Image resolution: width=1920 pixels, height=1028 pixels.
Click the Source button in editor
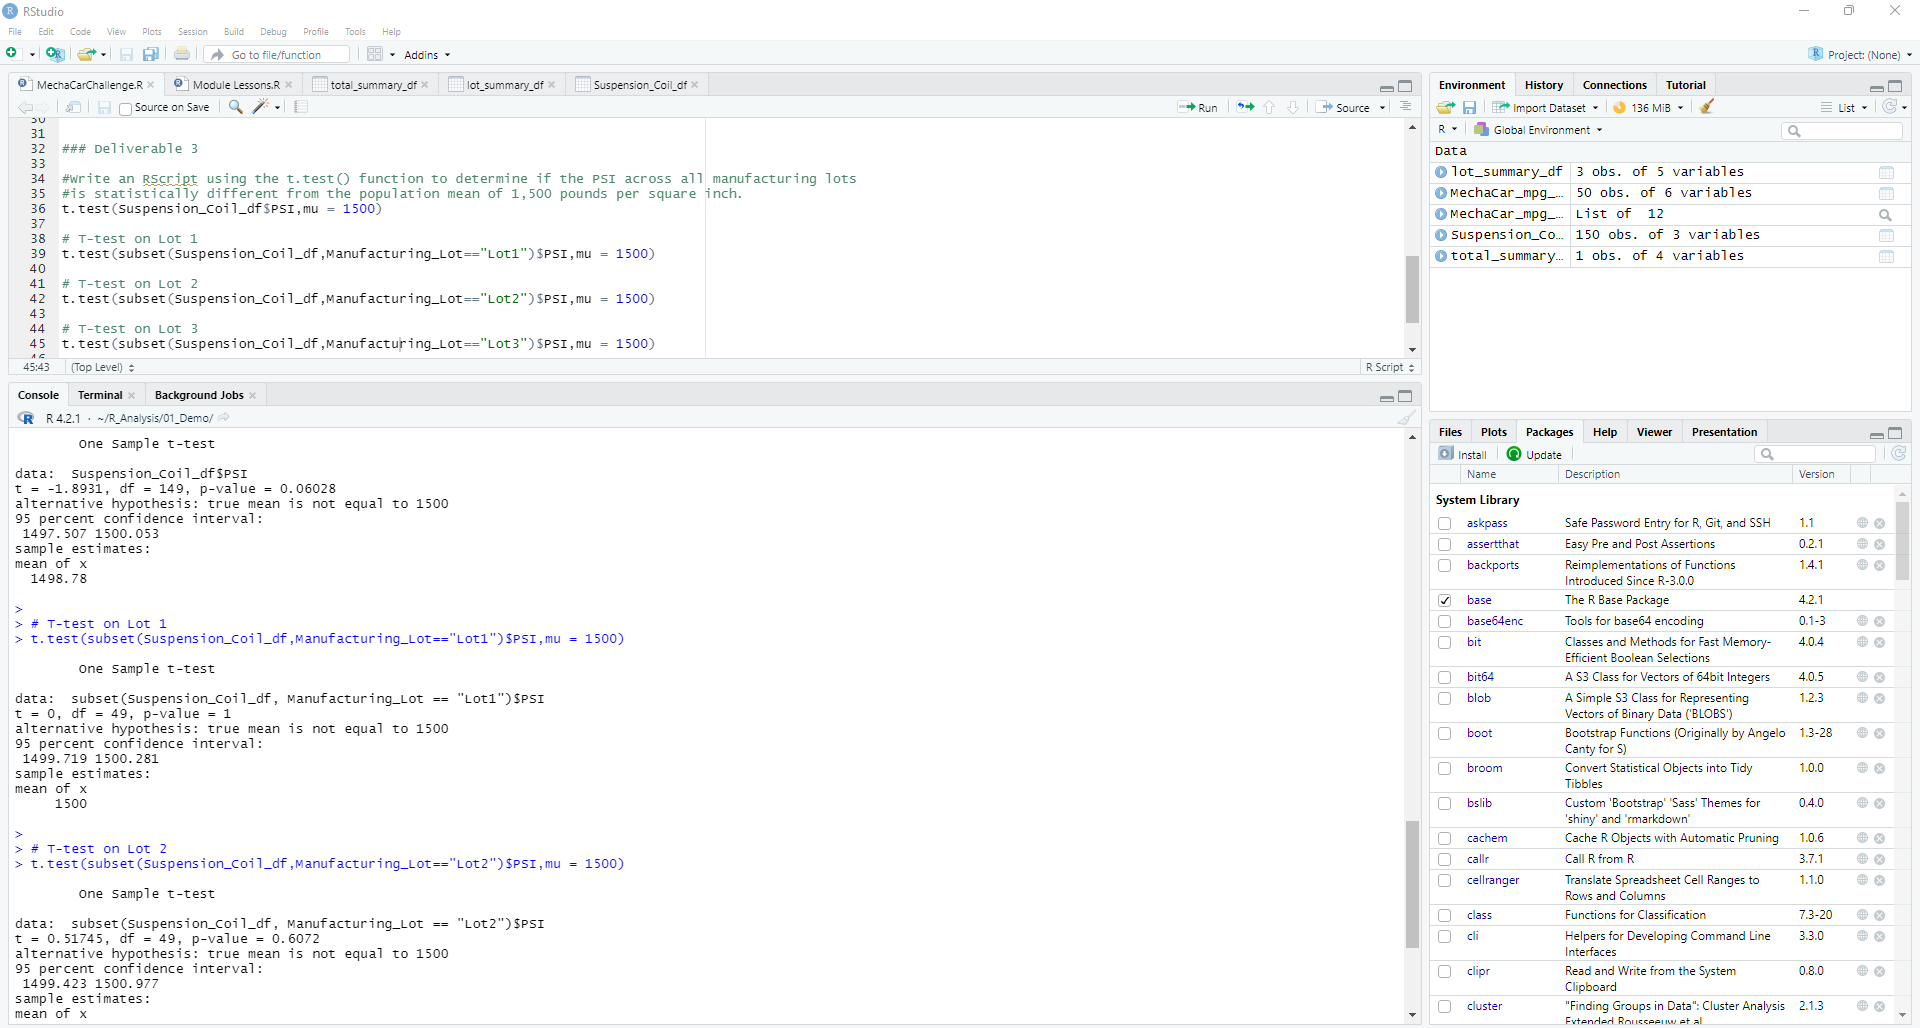point(1344,107)
